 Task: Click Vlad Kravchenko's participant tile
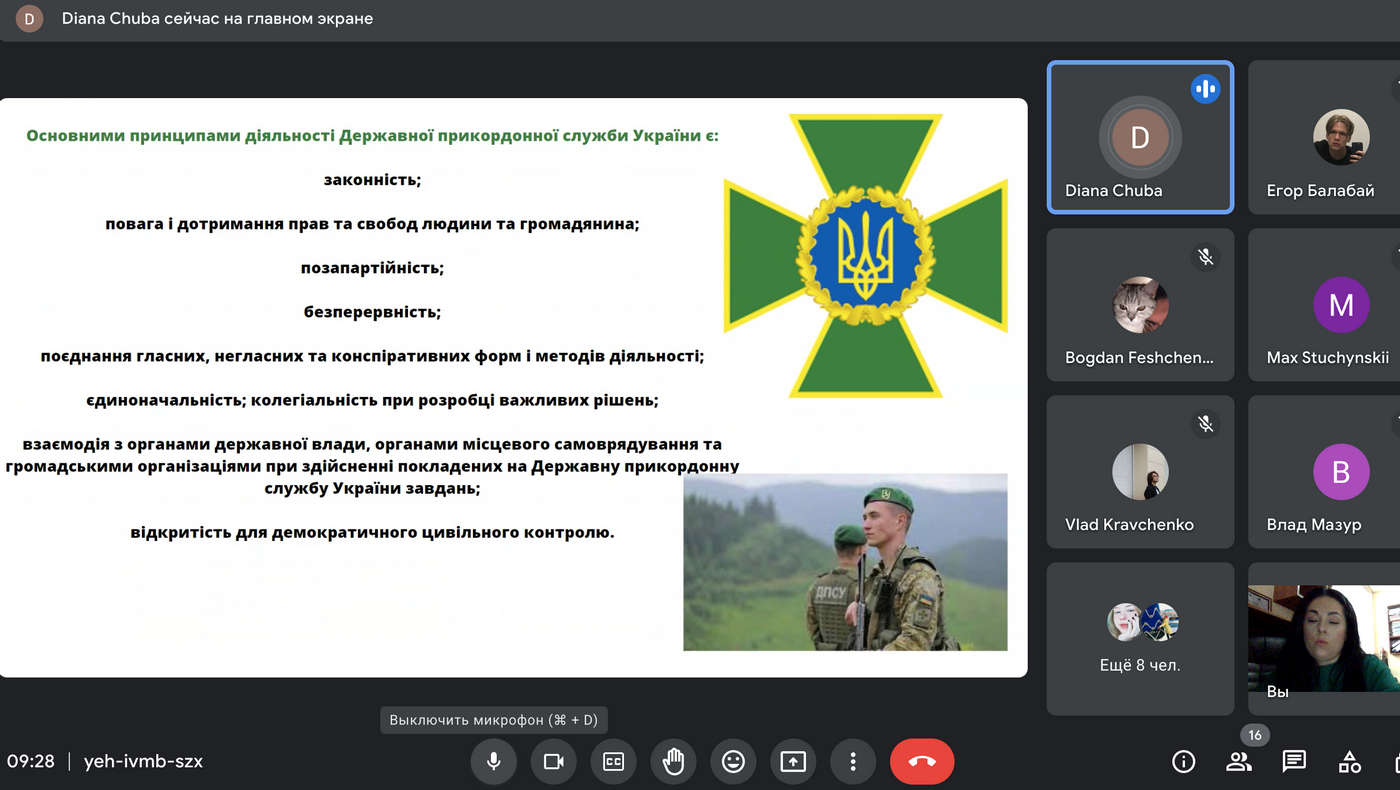pyautogui.click(x=1140, y=472)
